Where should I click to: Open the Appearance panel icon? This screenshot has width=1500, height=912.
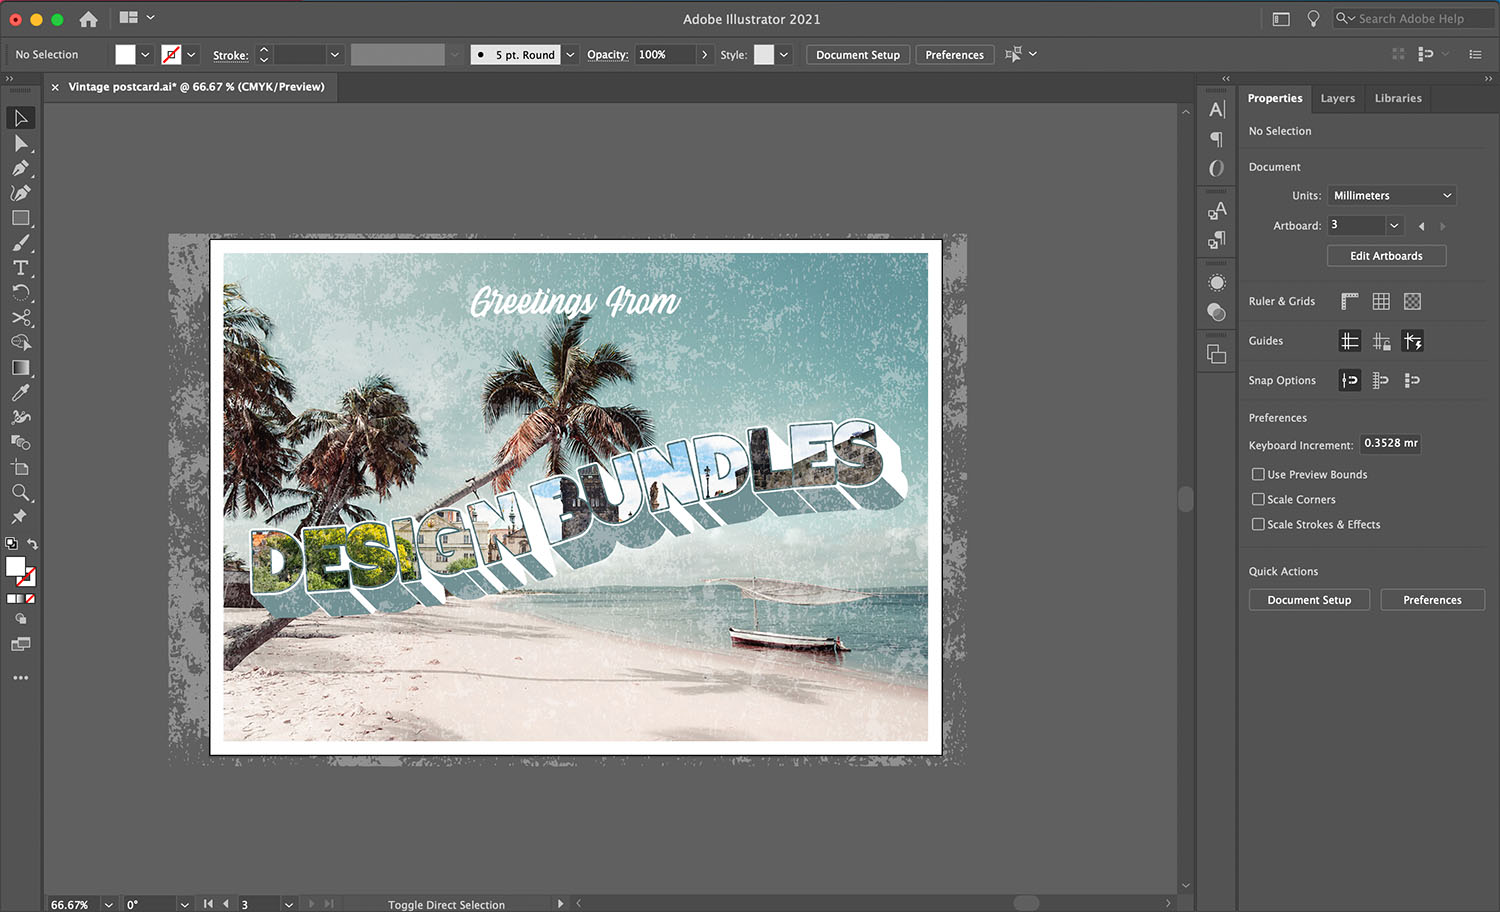(x=1217, y=282)
